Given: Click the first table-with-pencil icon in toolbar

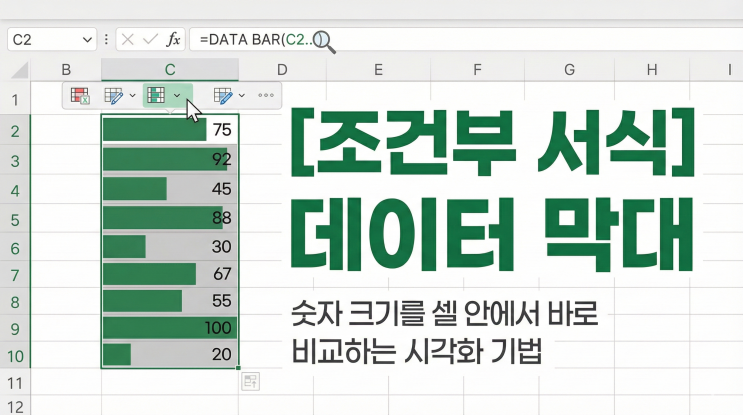Looking at the screenshot, I should point(114,95).
